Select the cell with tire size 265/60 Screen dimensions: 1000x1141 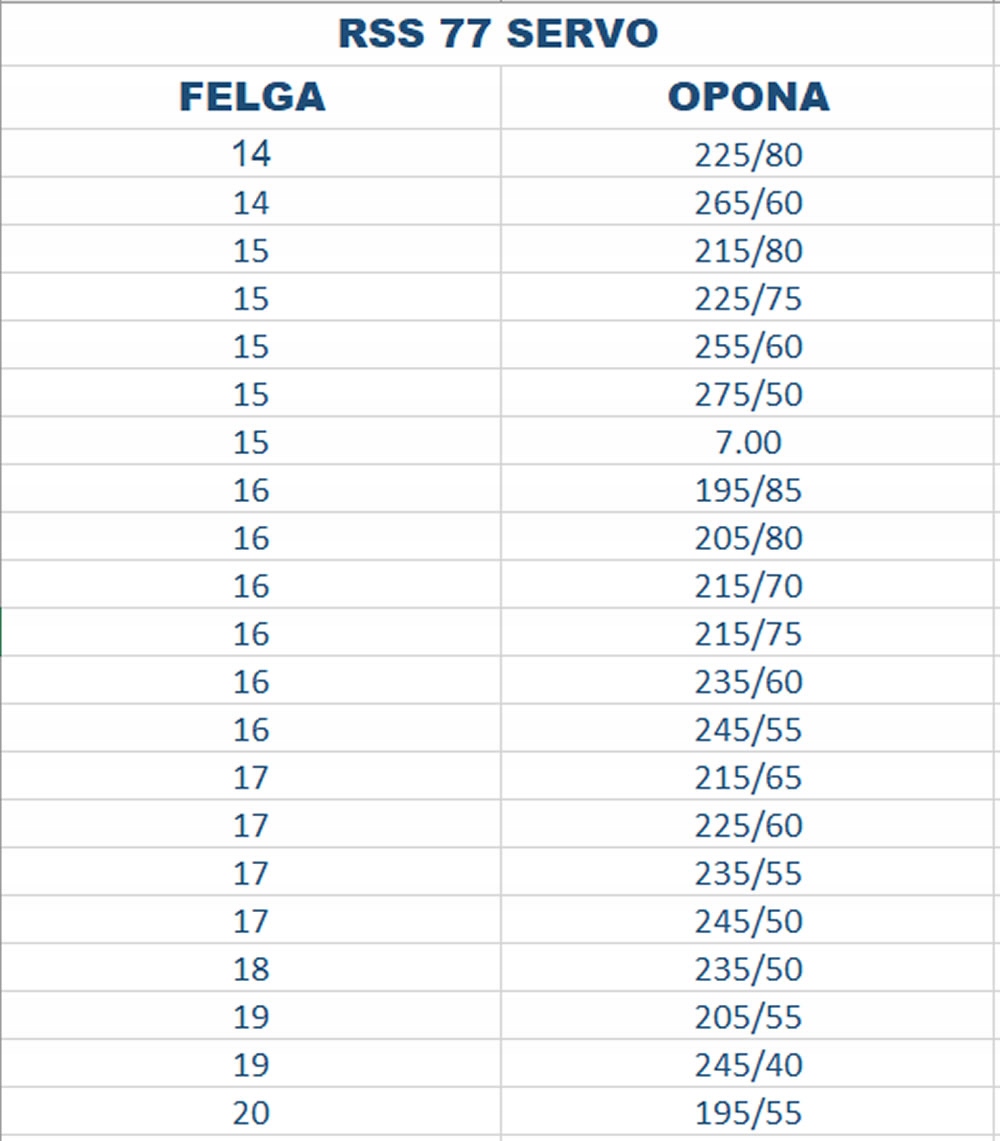[748, 202]
